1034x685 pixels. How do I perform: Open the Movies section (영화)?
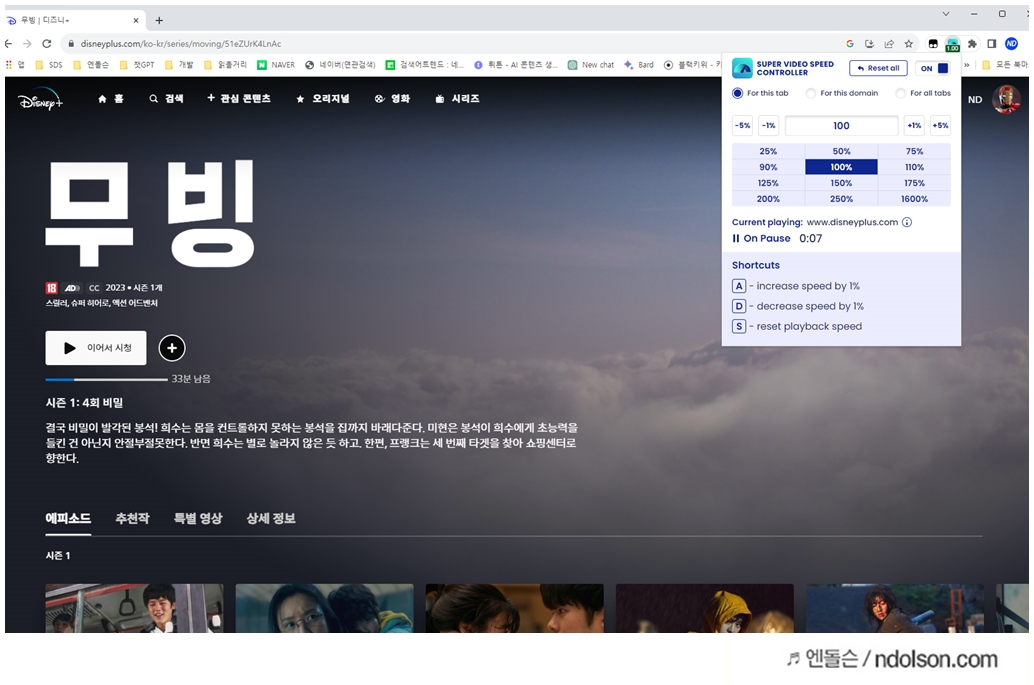(x=392, y=98)
